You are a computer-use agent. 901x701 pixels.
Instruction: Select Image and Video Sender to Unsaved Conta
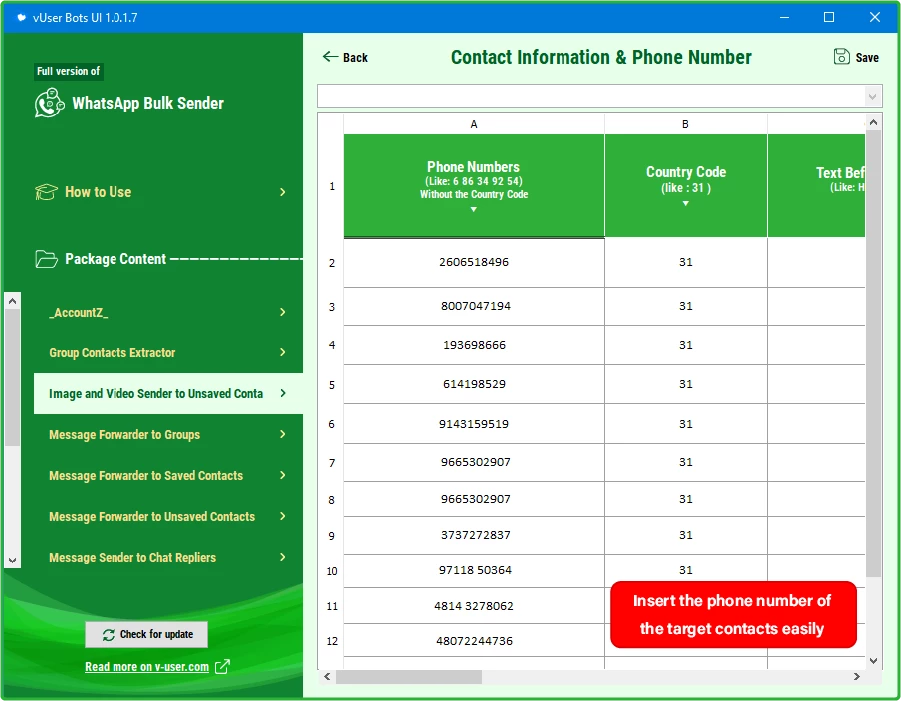tap(168, 393)
